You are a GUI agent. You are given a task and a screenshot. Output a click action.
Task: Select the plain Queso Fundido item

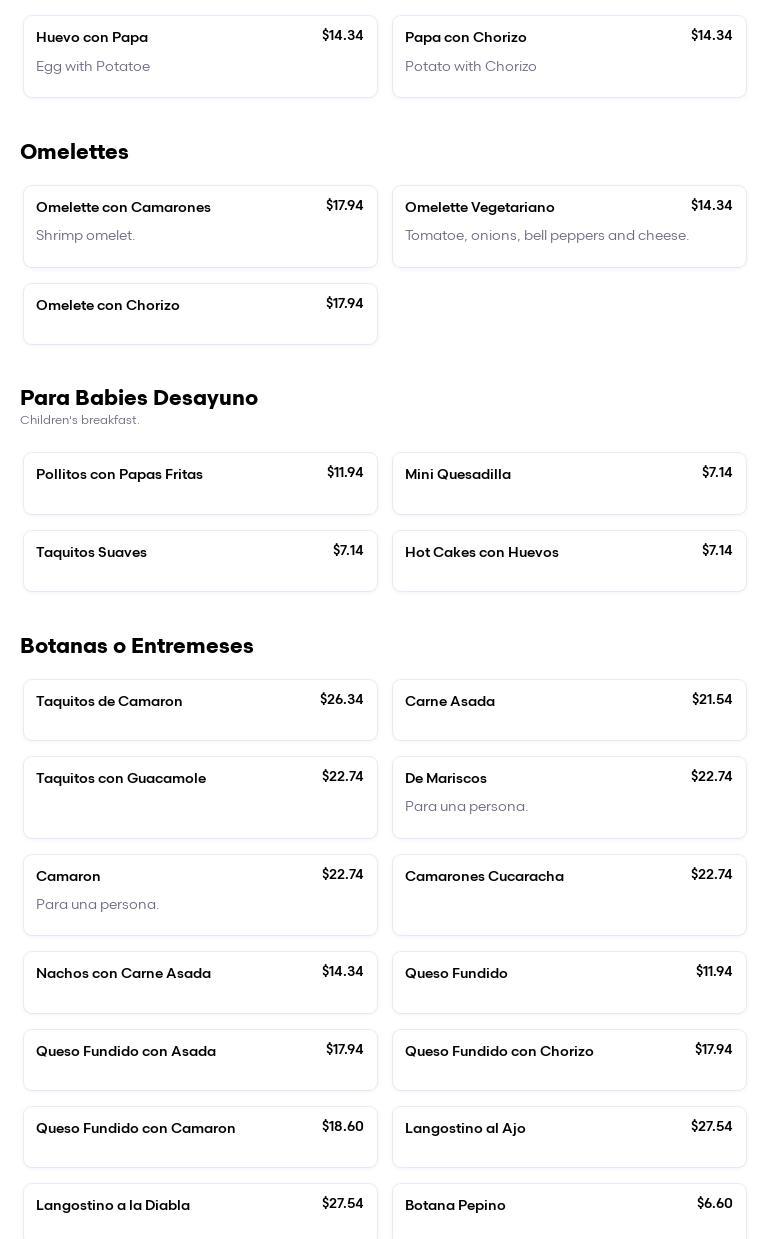(x=569, y=982)
